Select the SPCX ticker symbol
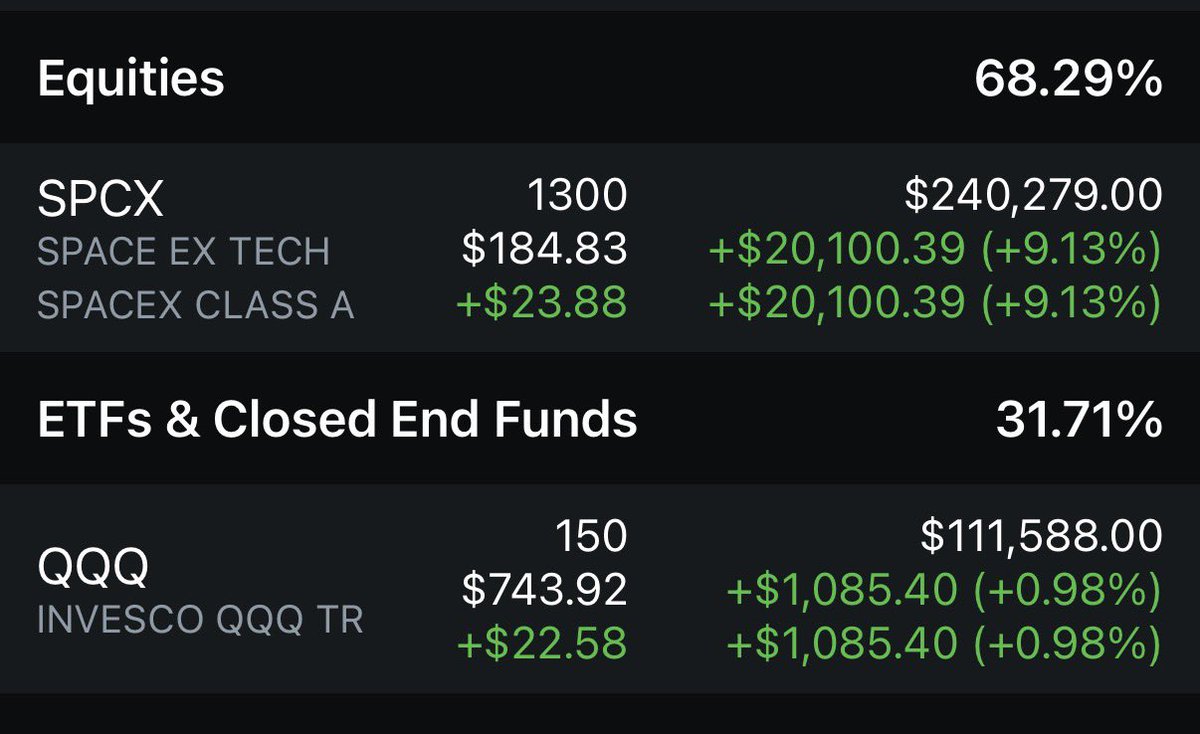 tap(100, 202)
